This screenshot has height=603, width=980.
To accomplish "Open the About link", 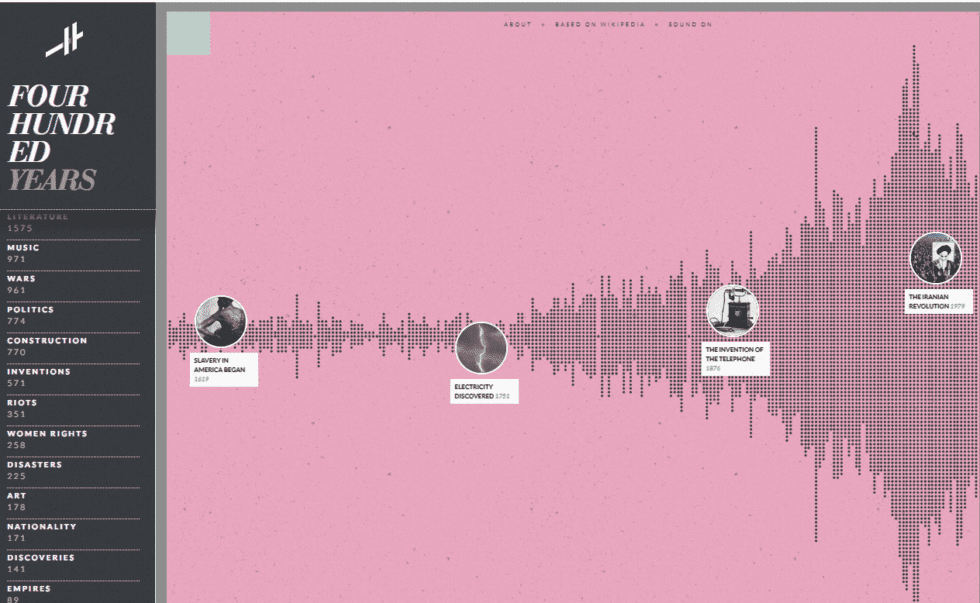I will [x=518, y=24].
